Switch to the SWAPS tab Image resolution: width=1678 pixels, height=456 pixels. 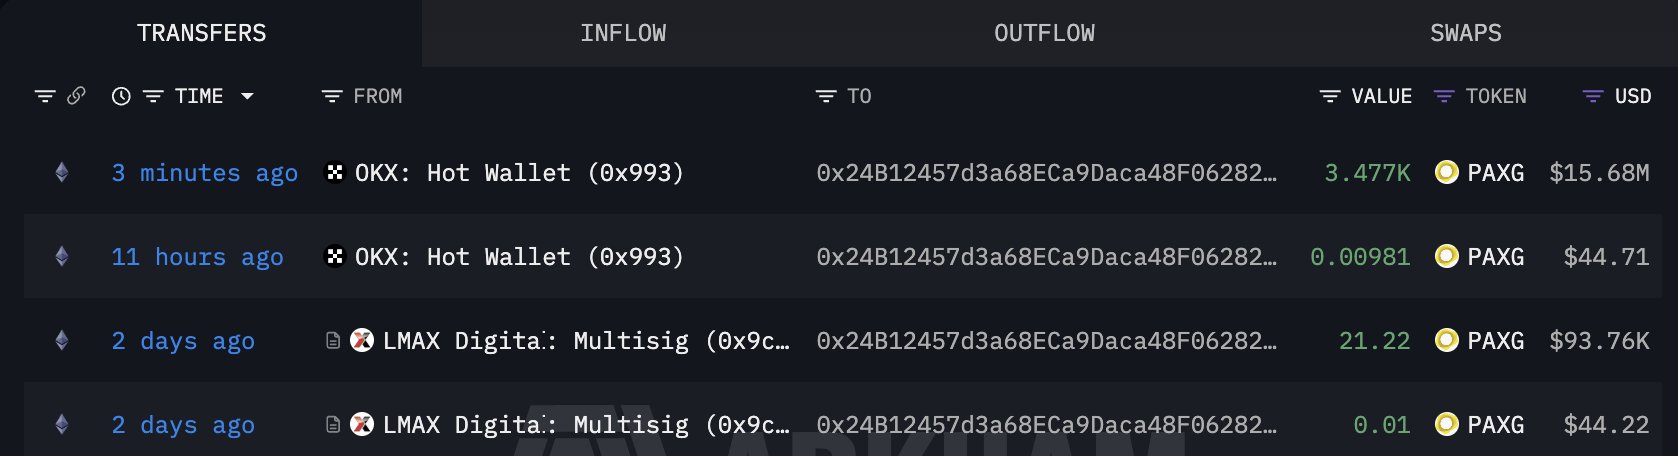point(1465,33)
